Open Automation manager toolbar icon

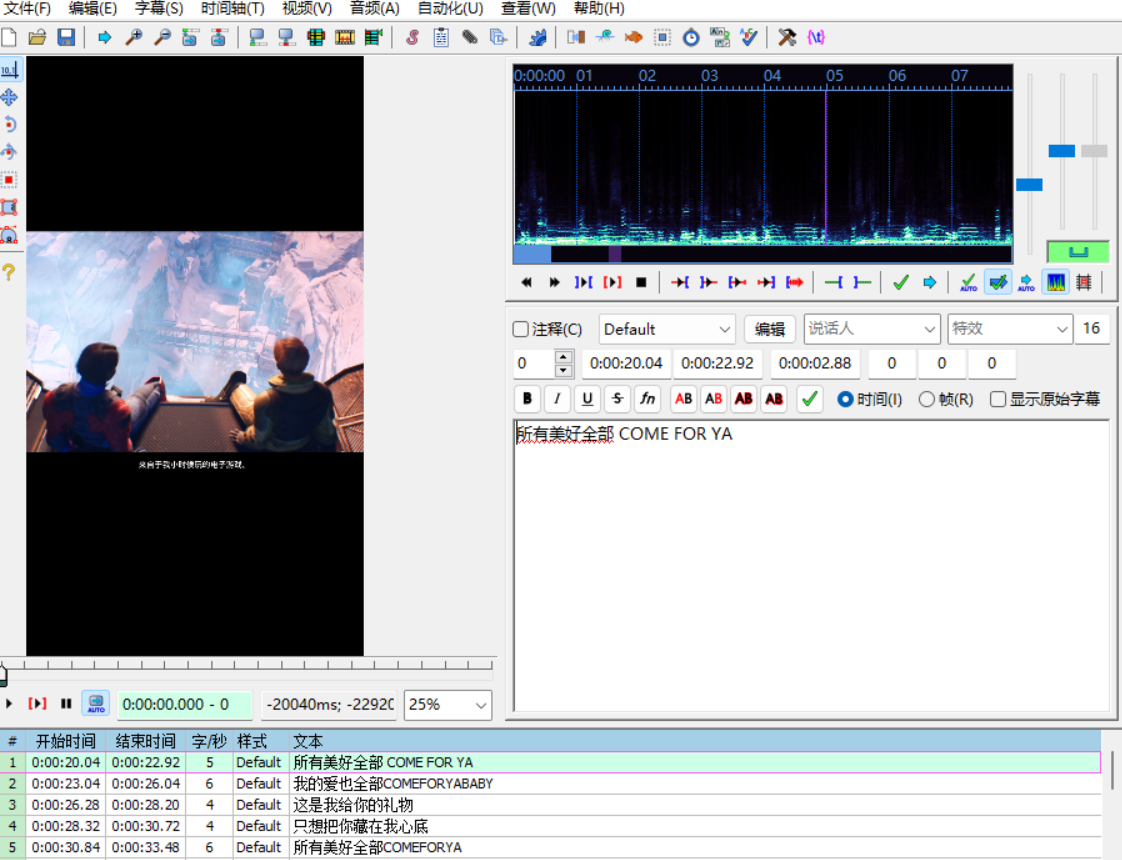(x=537, y=37)
